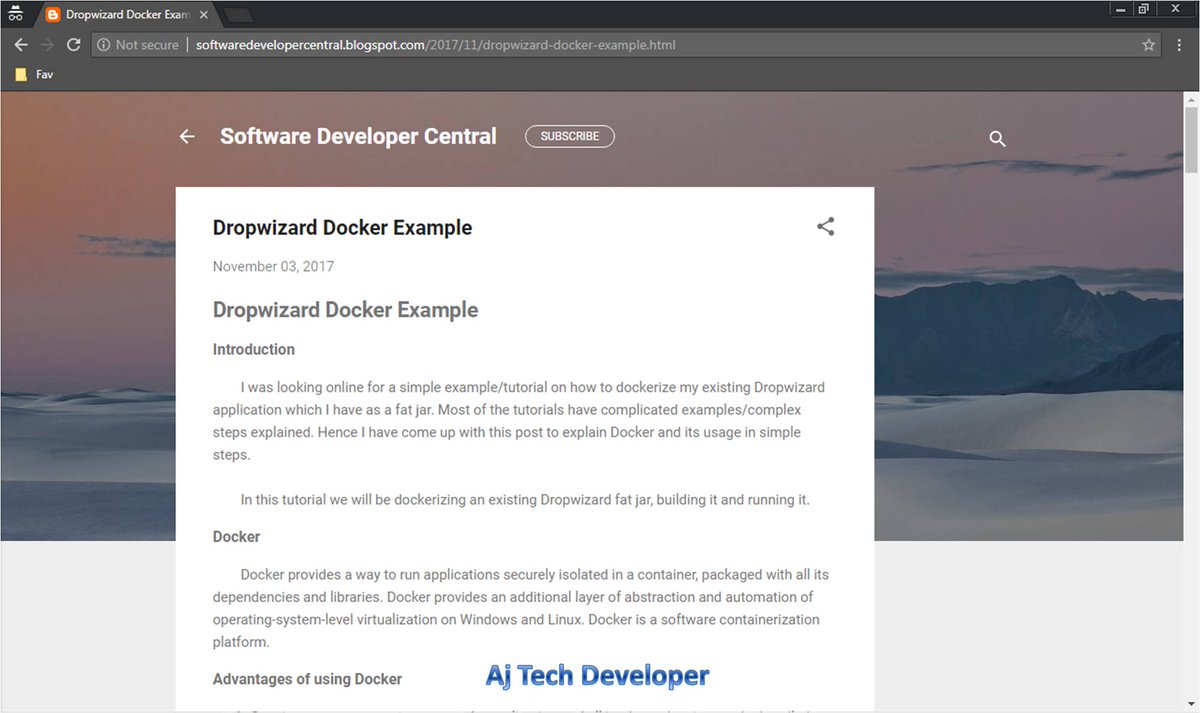Open the Fav bookmarks folder
This screenshot has width=1200, height=713.
(31, 74)
